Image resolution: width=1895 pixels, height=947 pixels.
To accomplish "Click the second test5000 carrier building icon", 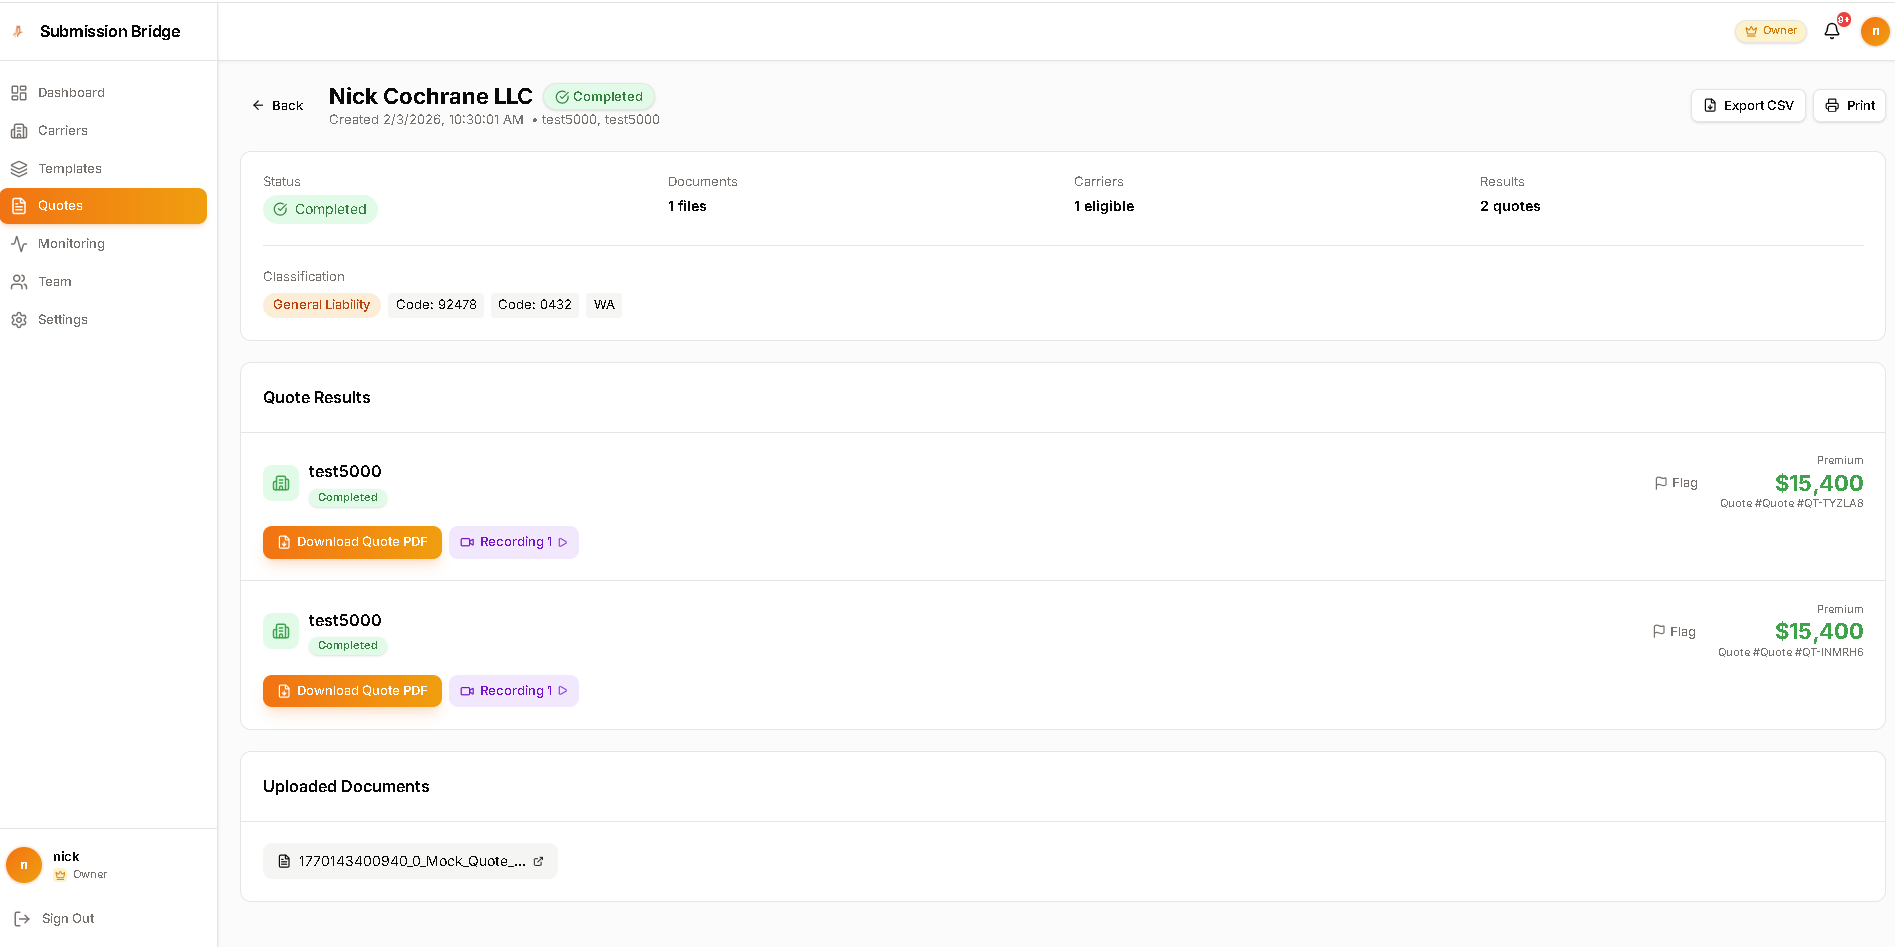I will click(x=281, y=631).
